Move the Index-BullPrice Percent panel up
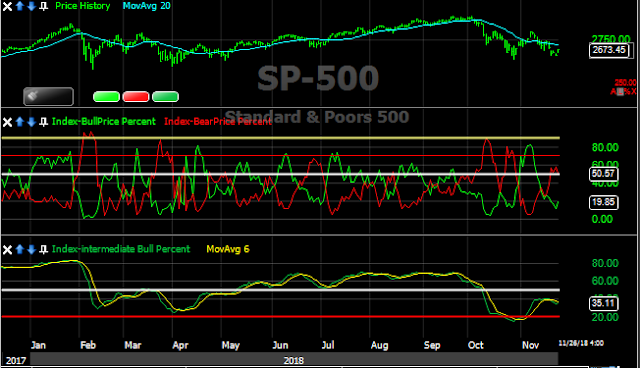 click(x=19, y=122)
